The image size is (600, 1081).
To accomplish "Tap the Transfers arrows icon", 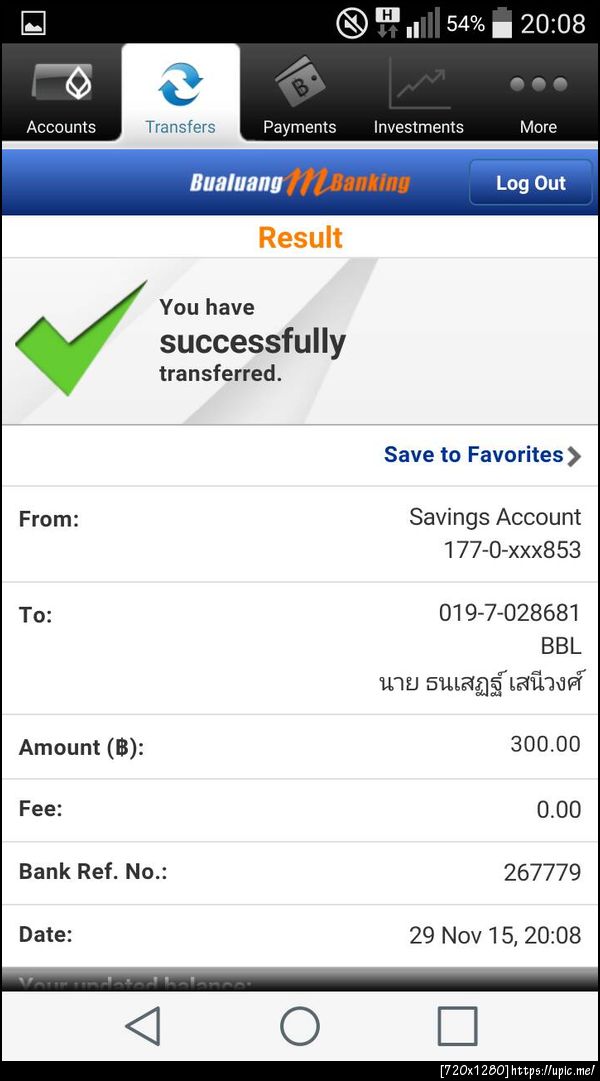I will click(x=180, y=84).
